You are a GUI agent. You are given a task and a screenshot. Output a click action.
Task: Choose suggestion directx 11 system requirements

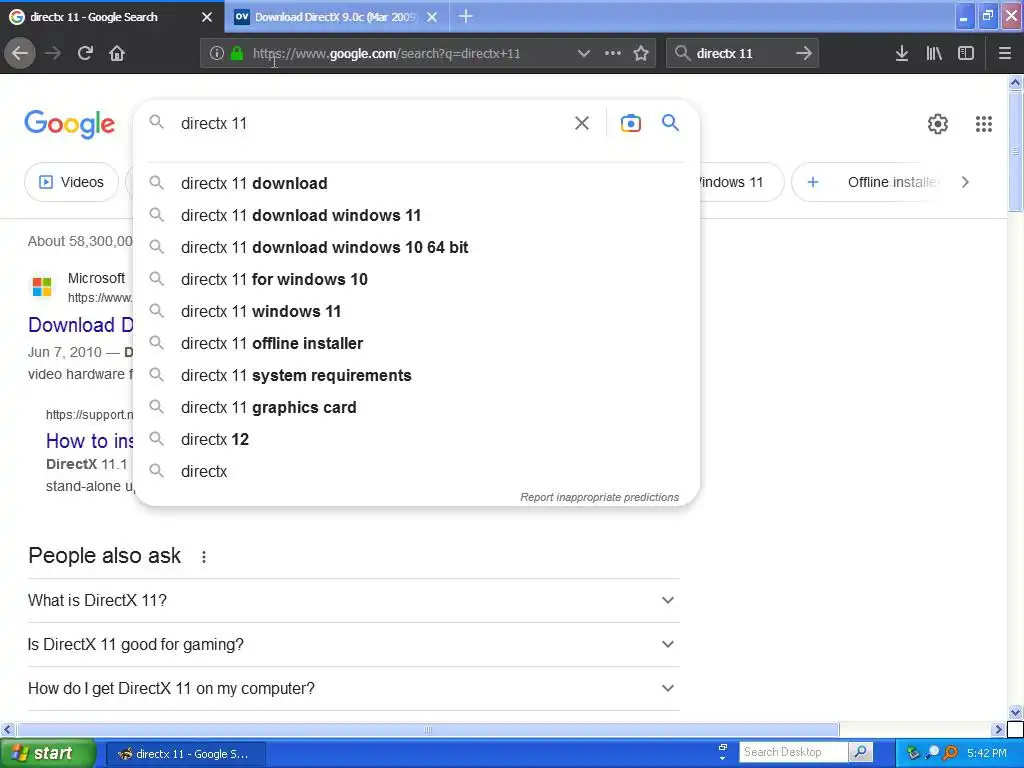[416, 376]
